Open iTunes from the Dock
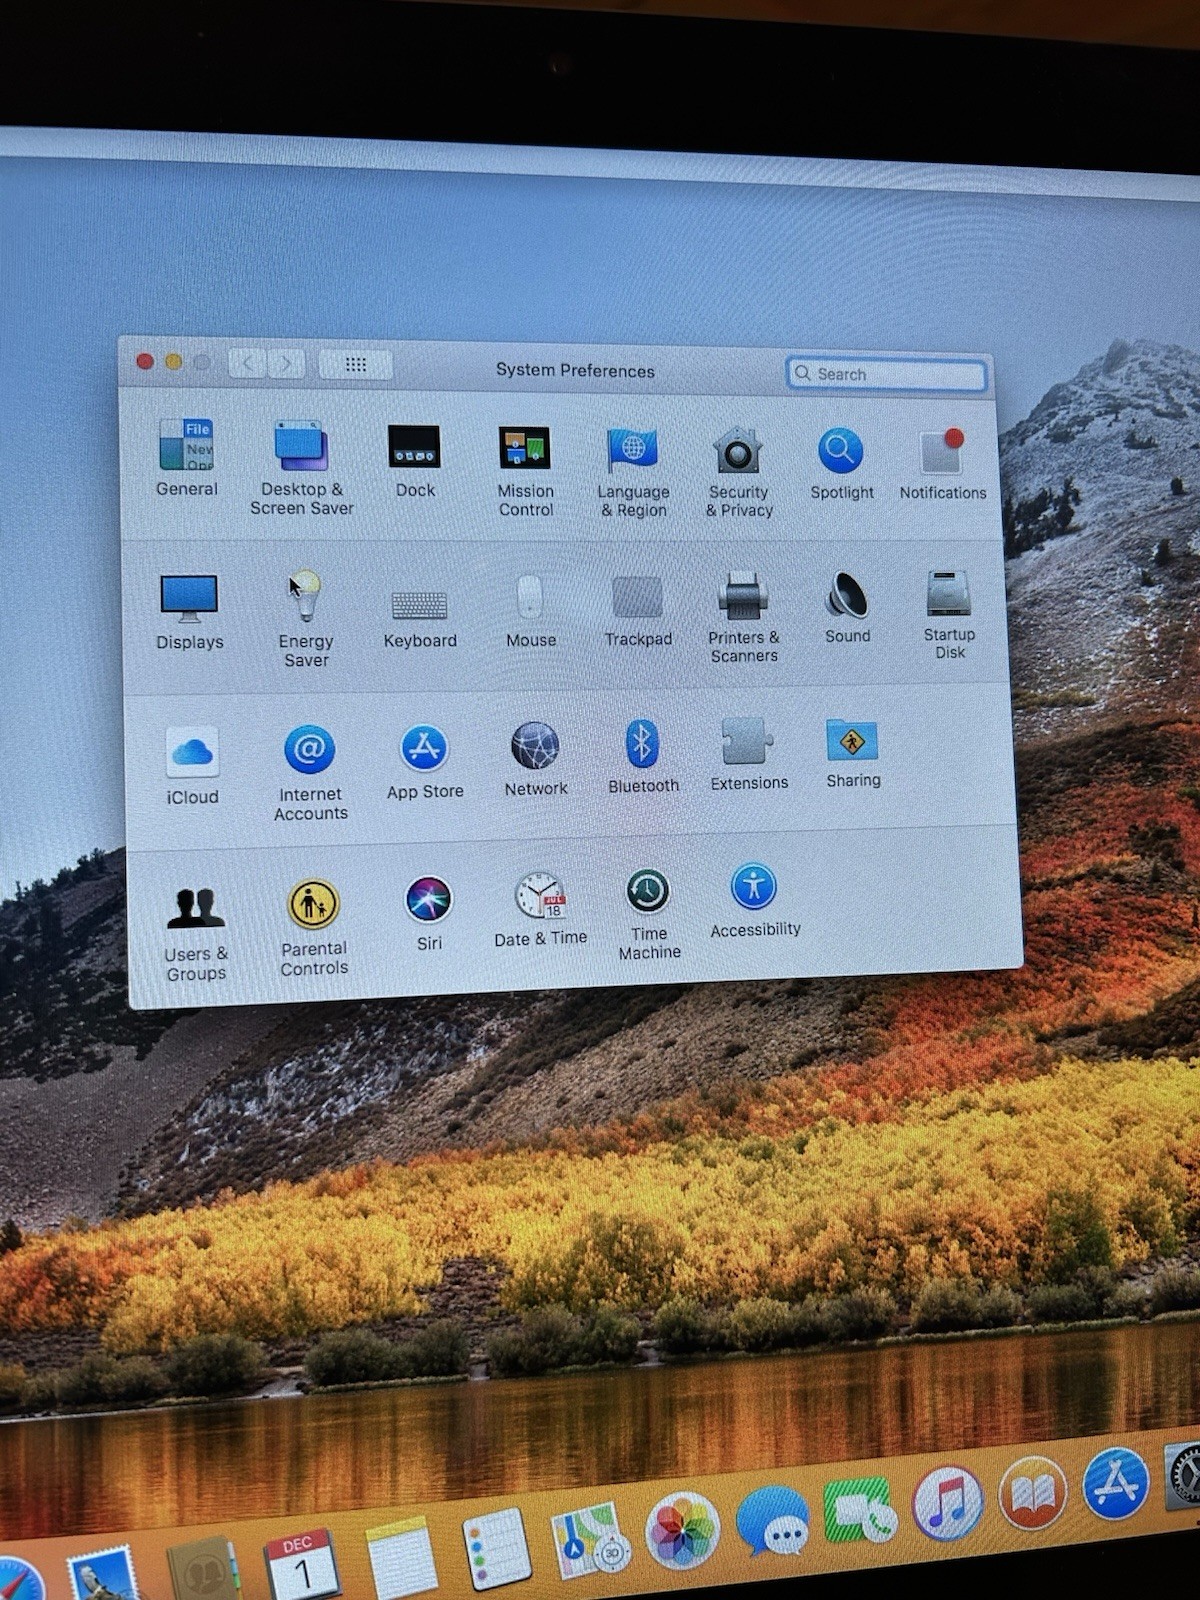The width and height of the screenshot is (1200, 1600). click(947, 1503)
